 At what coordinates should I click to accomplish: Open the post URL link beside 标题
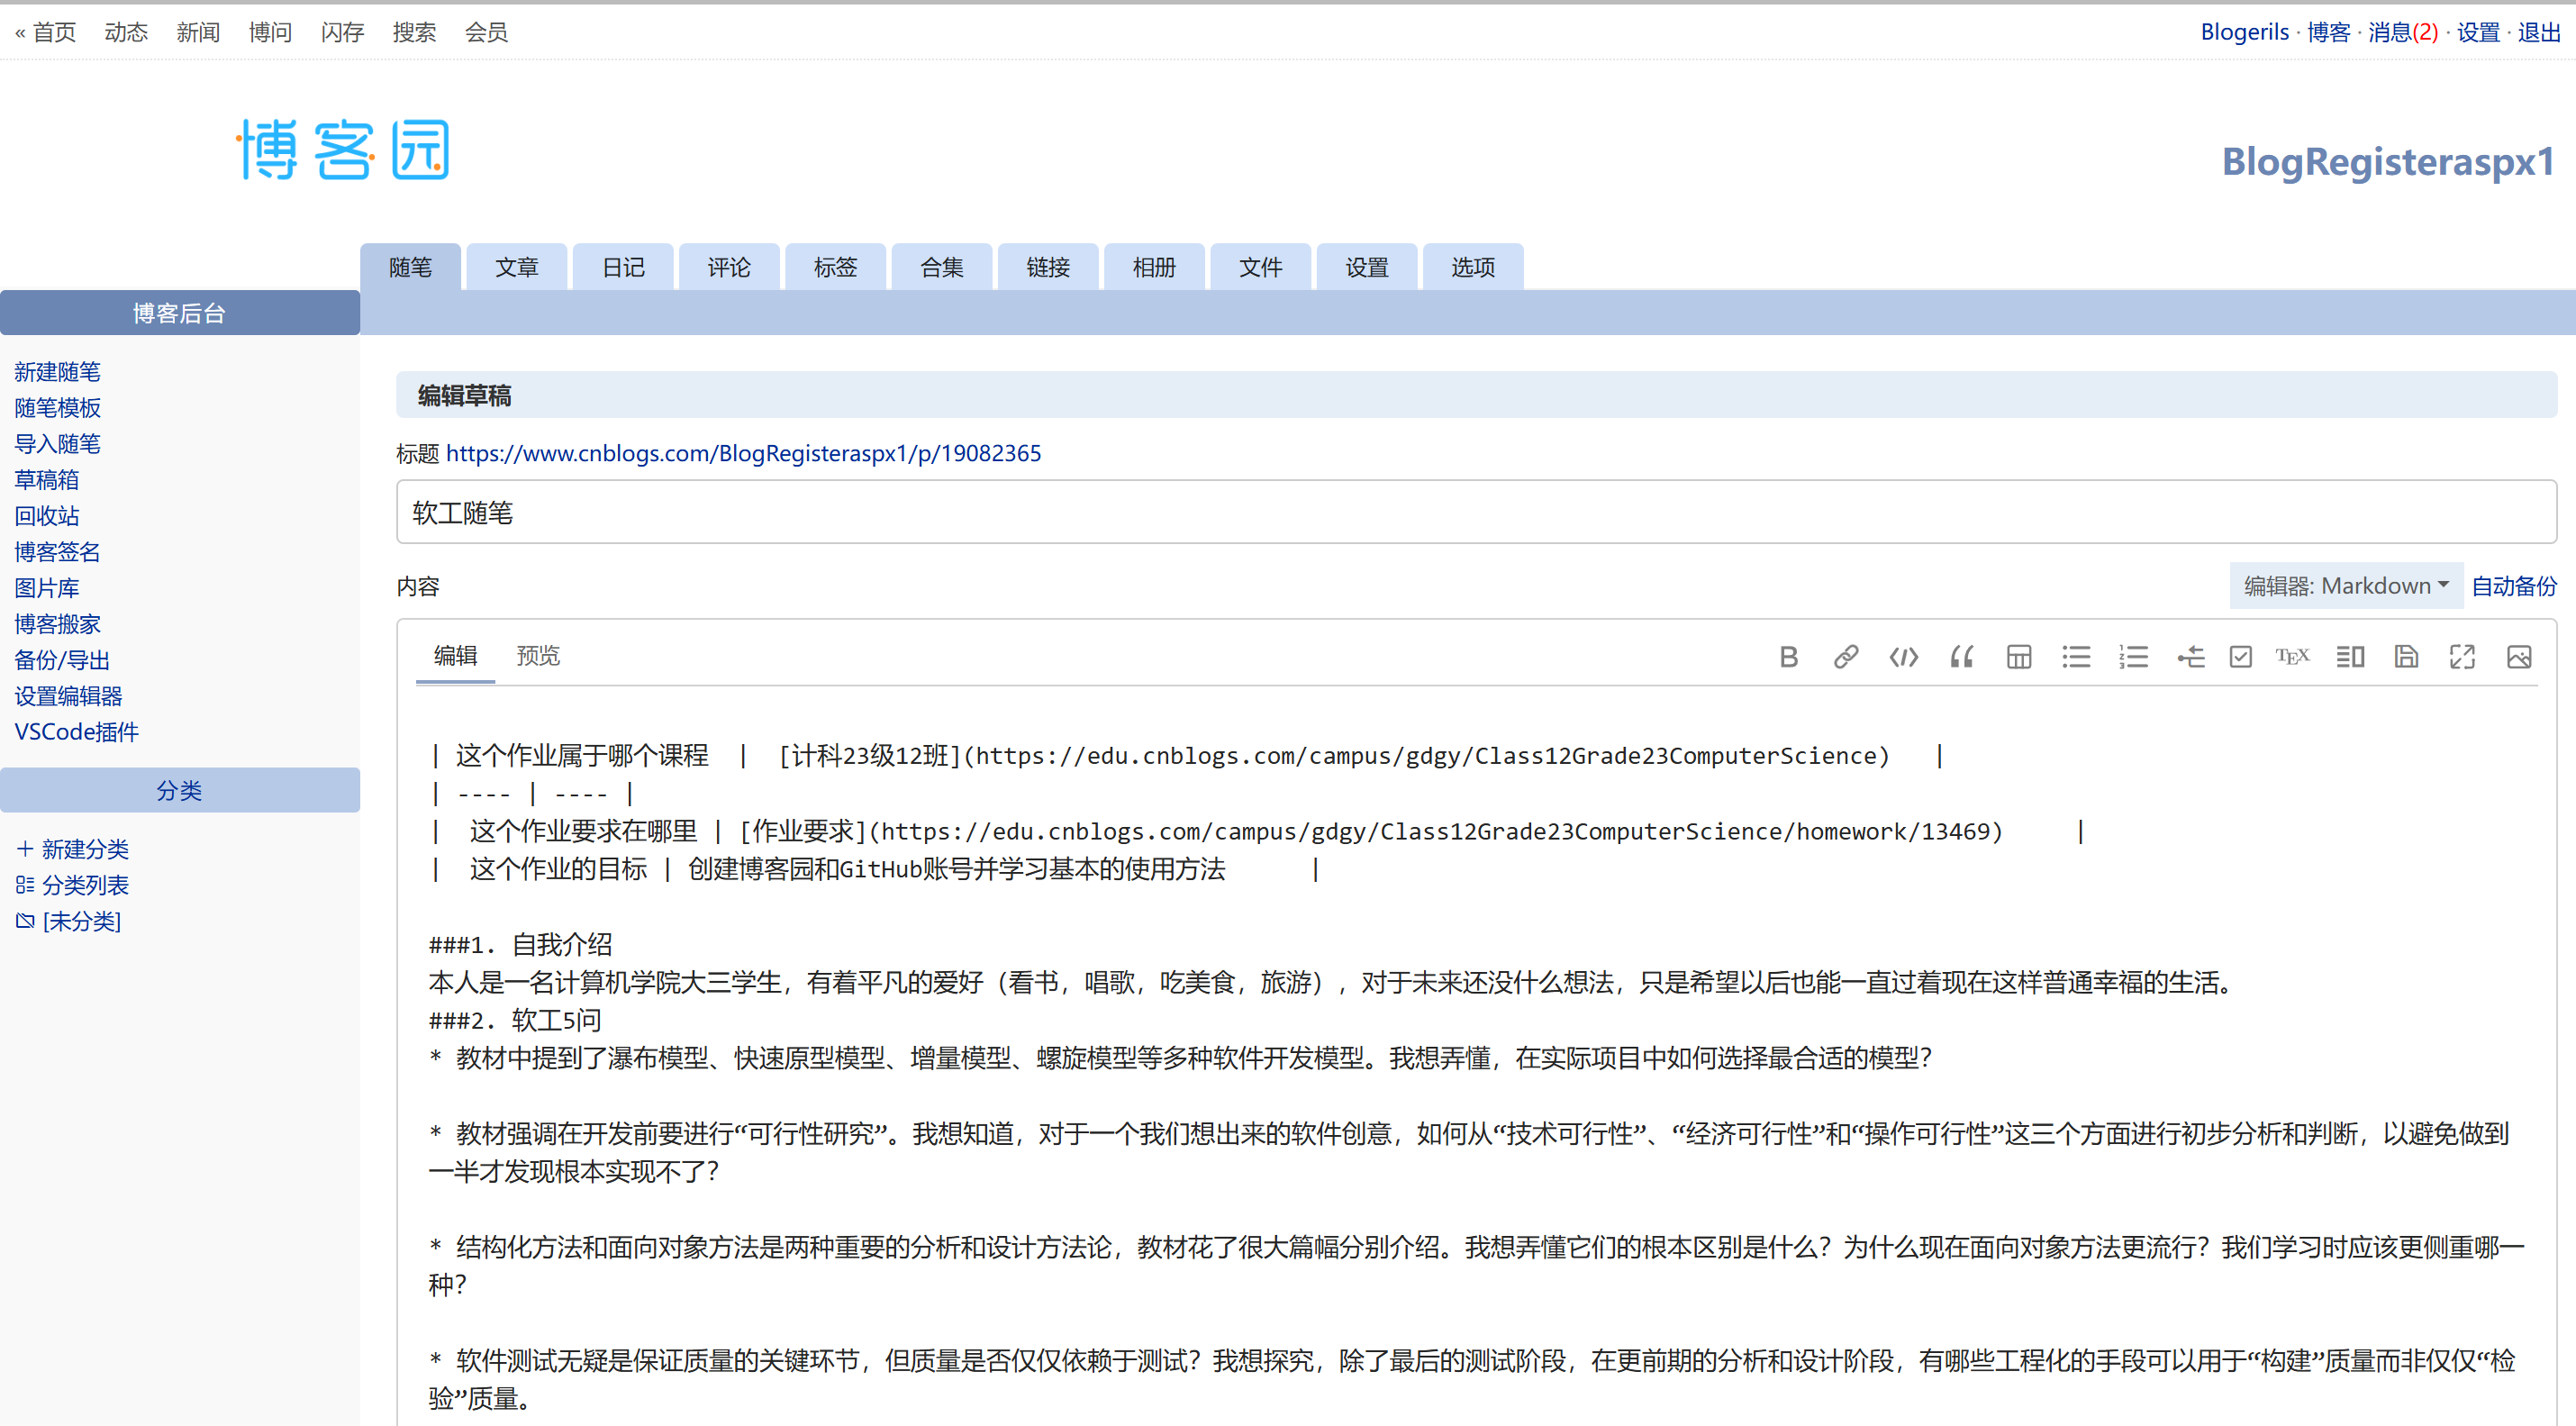[743, 453]
